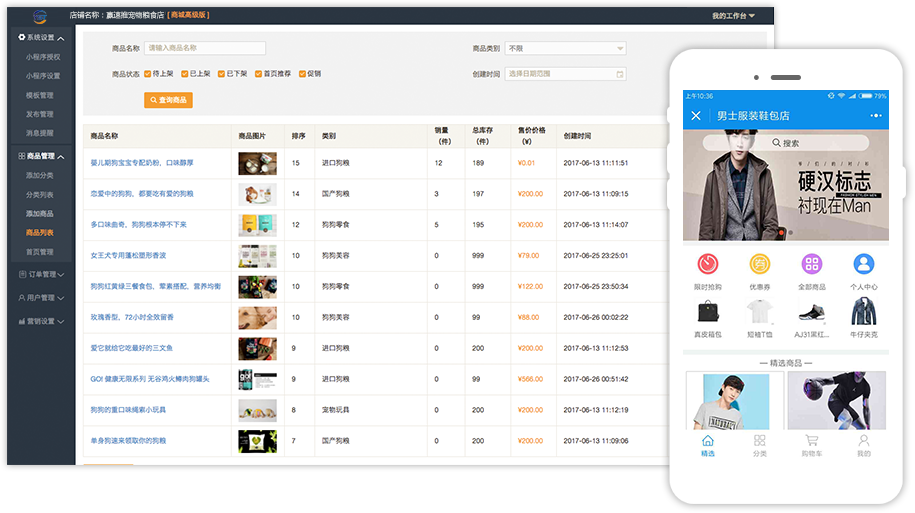Switch to the 精选 tab on phone
The width and height of the screenshot is (915, 513).
(707, 446)
